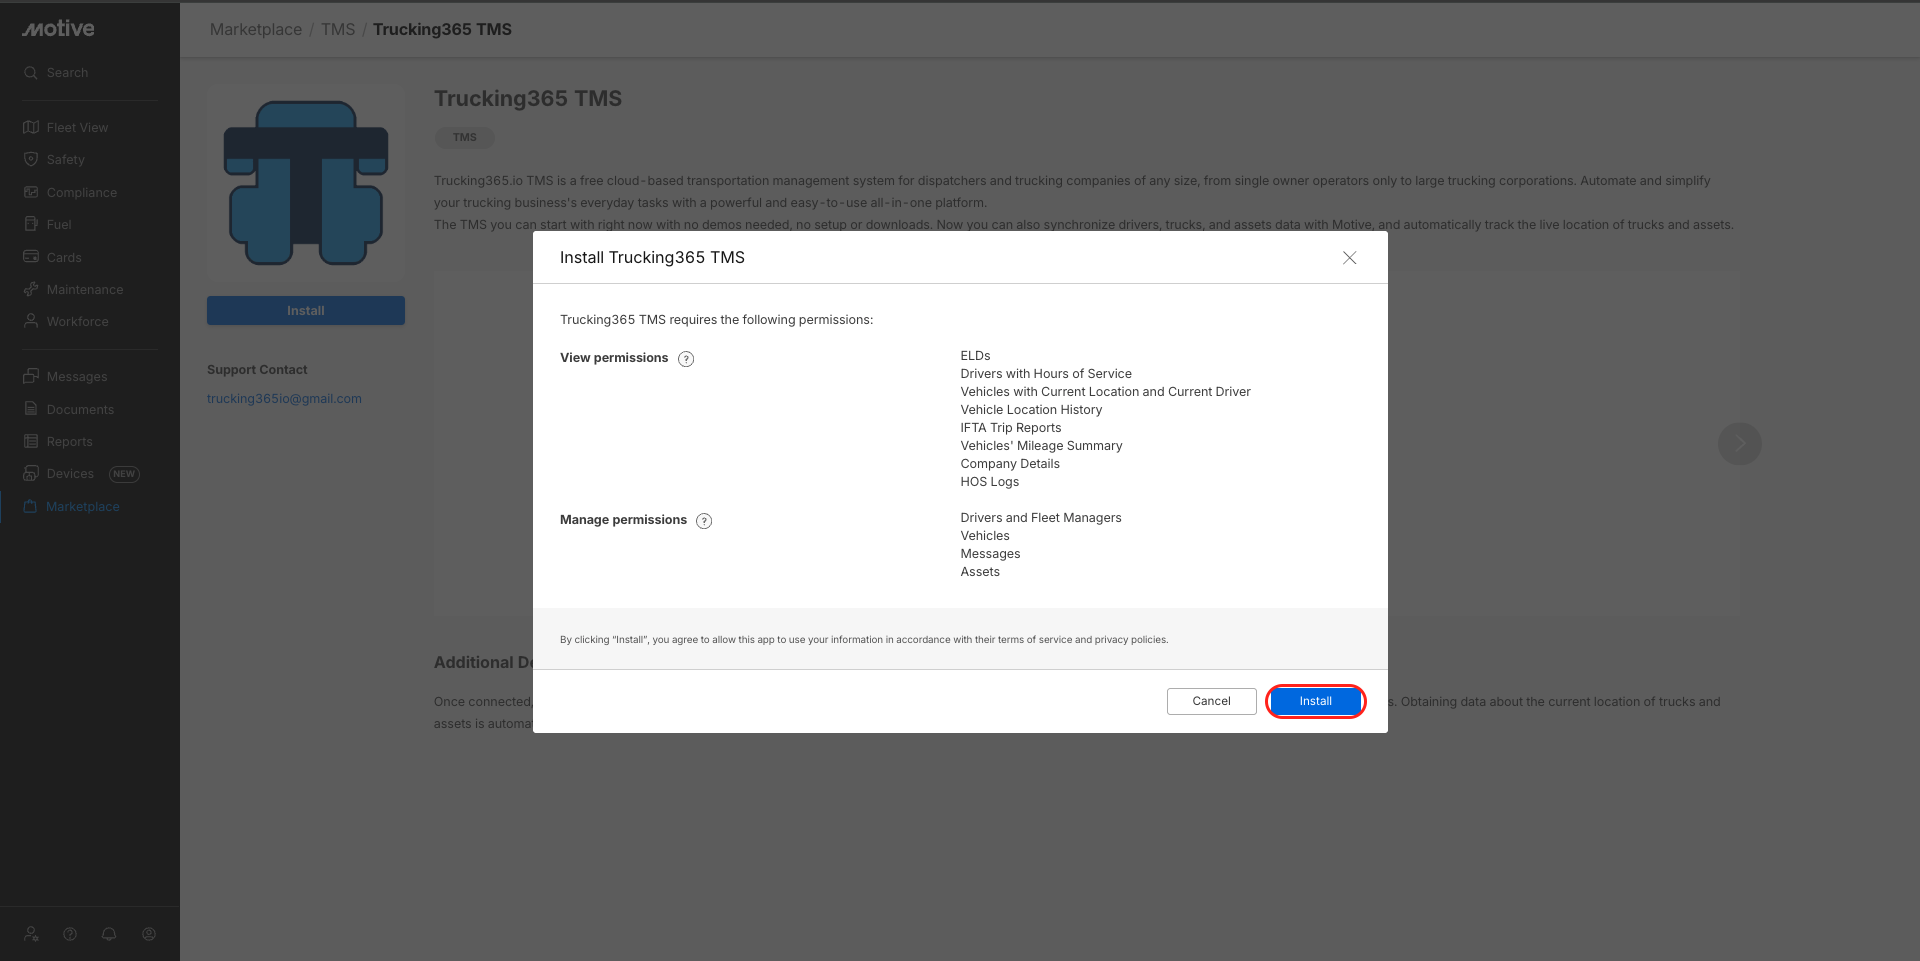
Task: Open Fuel from the sidebar
Action: 59,224
